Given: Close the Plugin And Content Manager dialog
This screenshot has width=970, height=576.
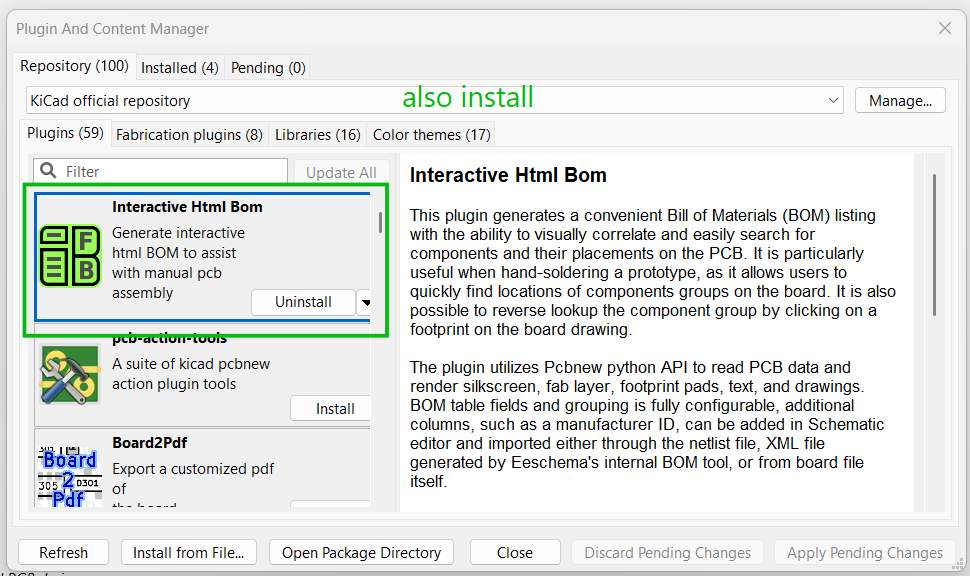Looking at the screenshot, I should (x=944, y=29).
